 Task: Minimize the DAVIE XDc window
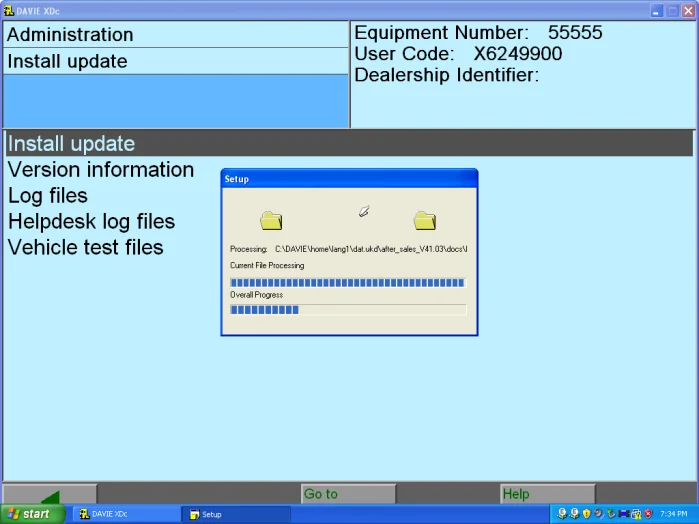(x=656, y=11)
